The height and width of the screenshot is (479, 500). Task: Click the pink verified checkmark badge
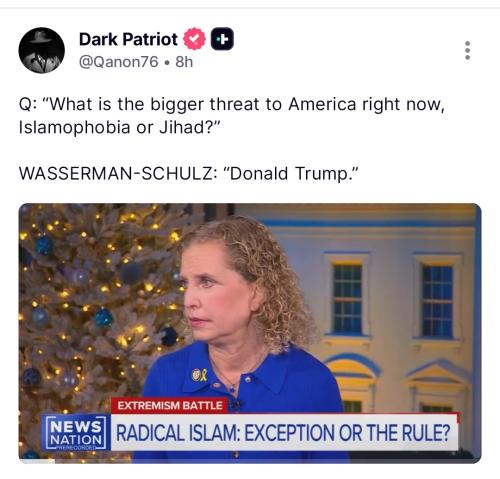point(194,39)
